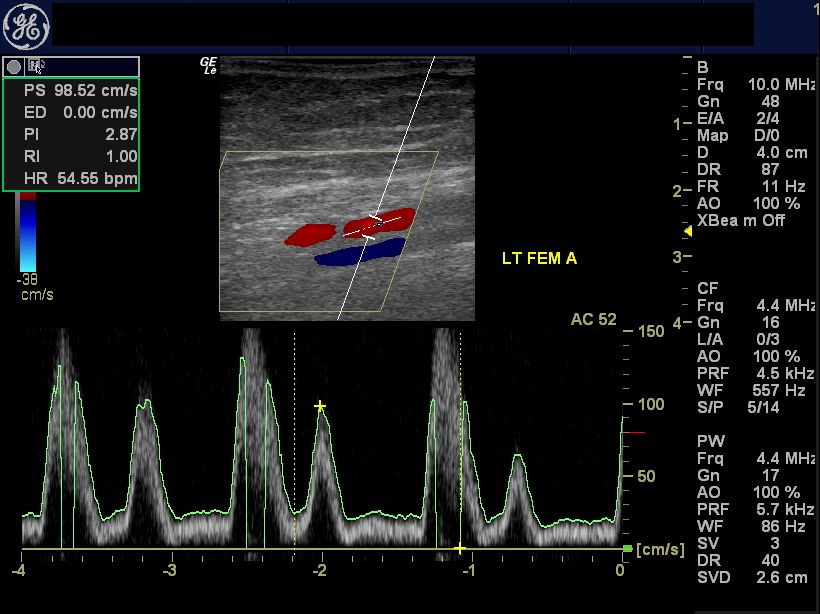Click the GE probe orientation marker on the image
The width and height of the screenshot is (820, 614).
pyautogui.click(x=207, y=66)
